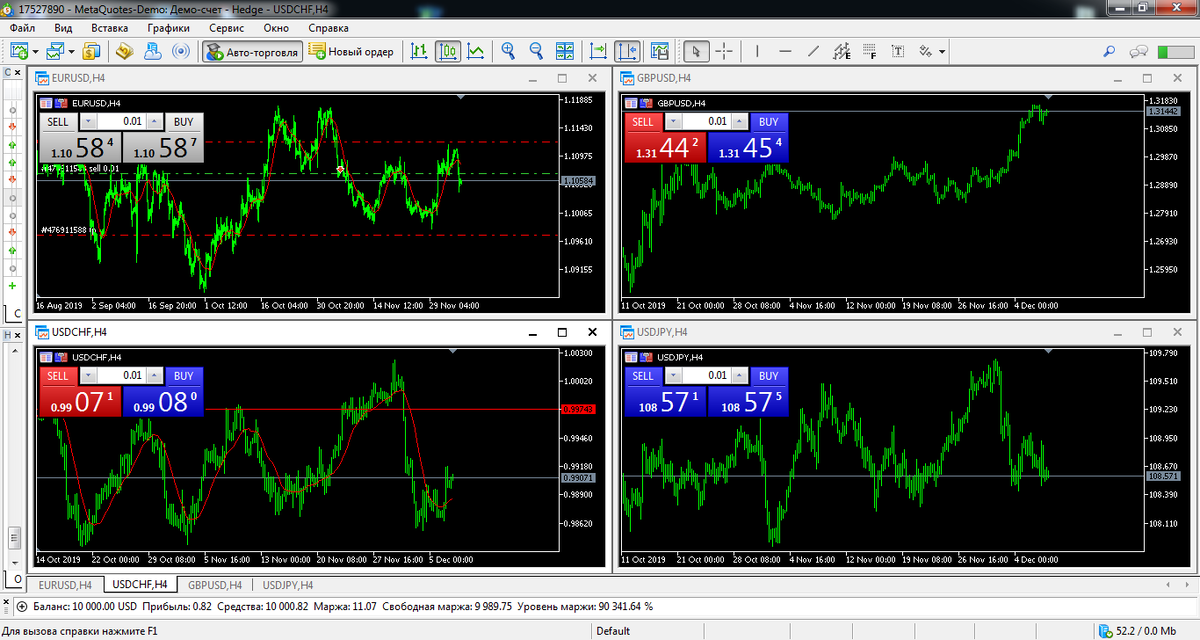Toggle the Авто-торговля button

pos(252,51)
